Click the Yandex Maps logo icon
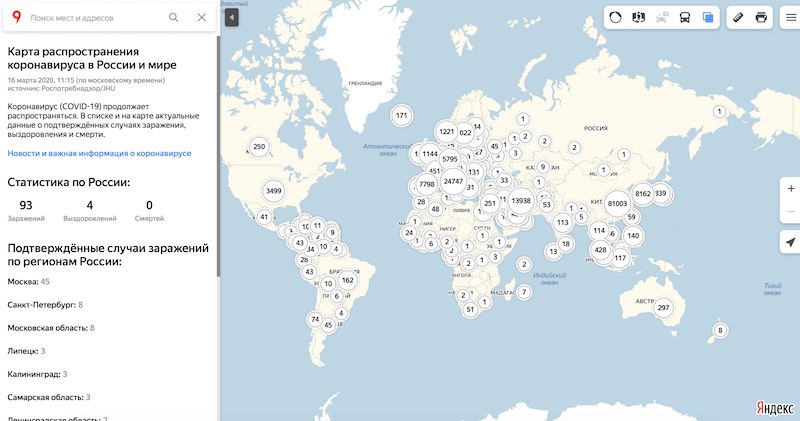Viewport: 800px width, 421px height. coord(16,17)
